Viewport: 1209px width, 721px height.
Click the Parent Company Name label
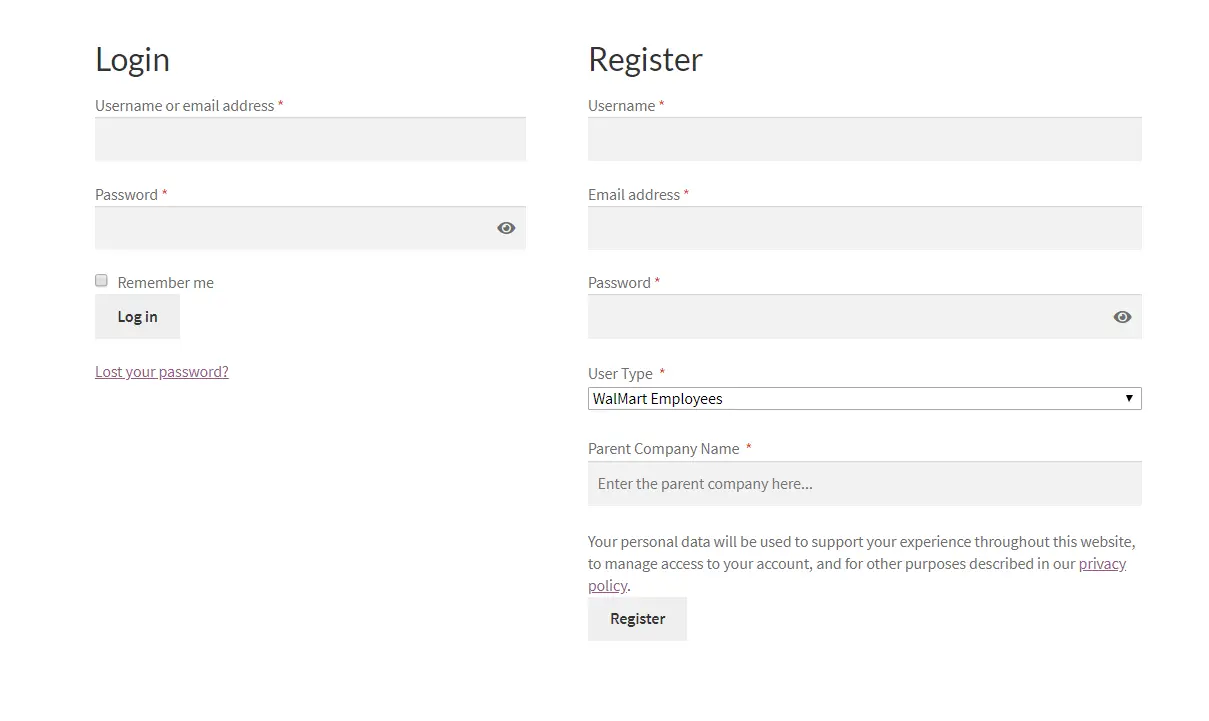(x=664, y=449)
